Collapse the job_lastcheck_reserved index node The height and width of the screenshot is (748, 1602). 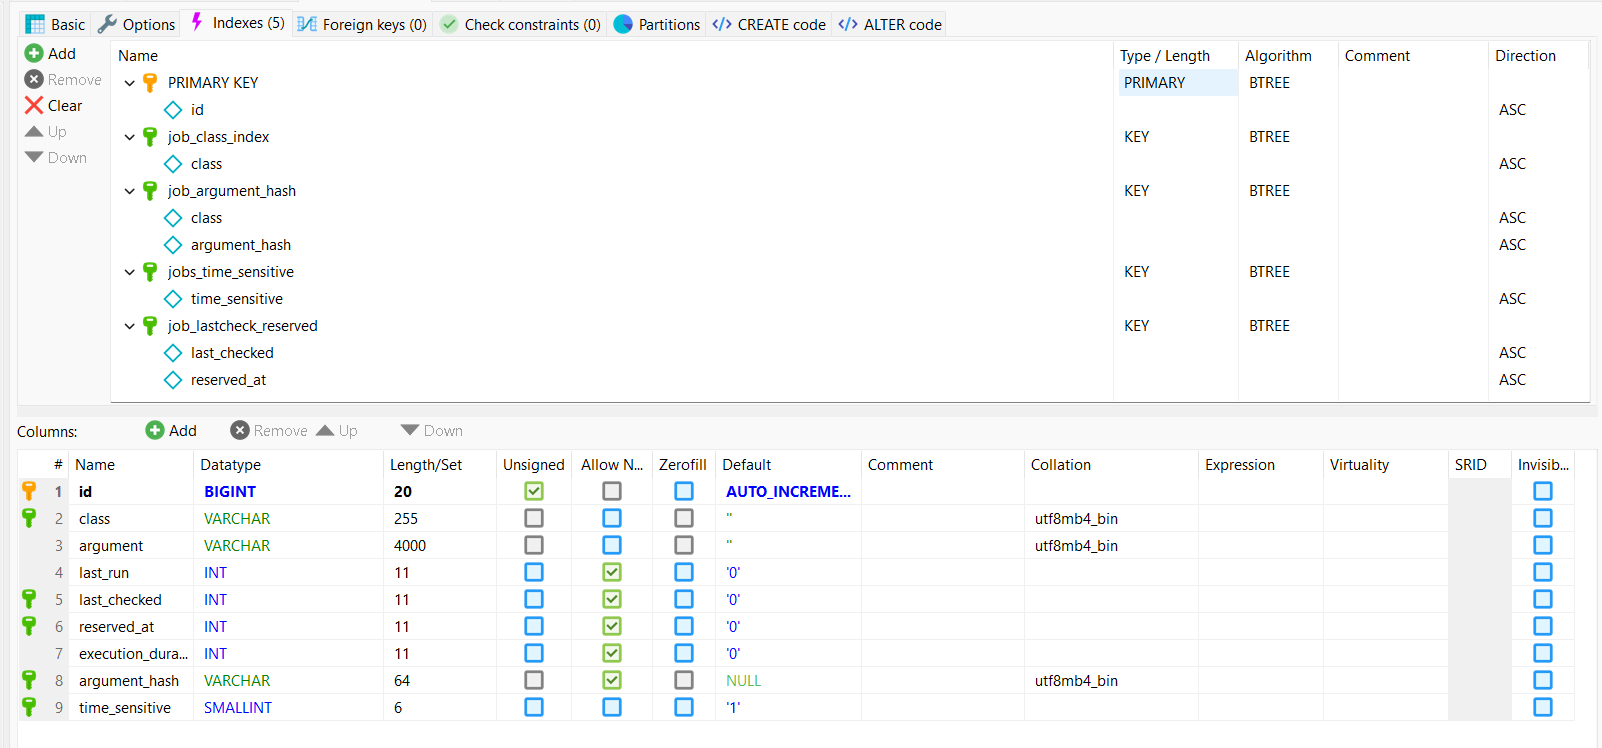coord(129,326)
